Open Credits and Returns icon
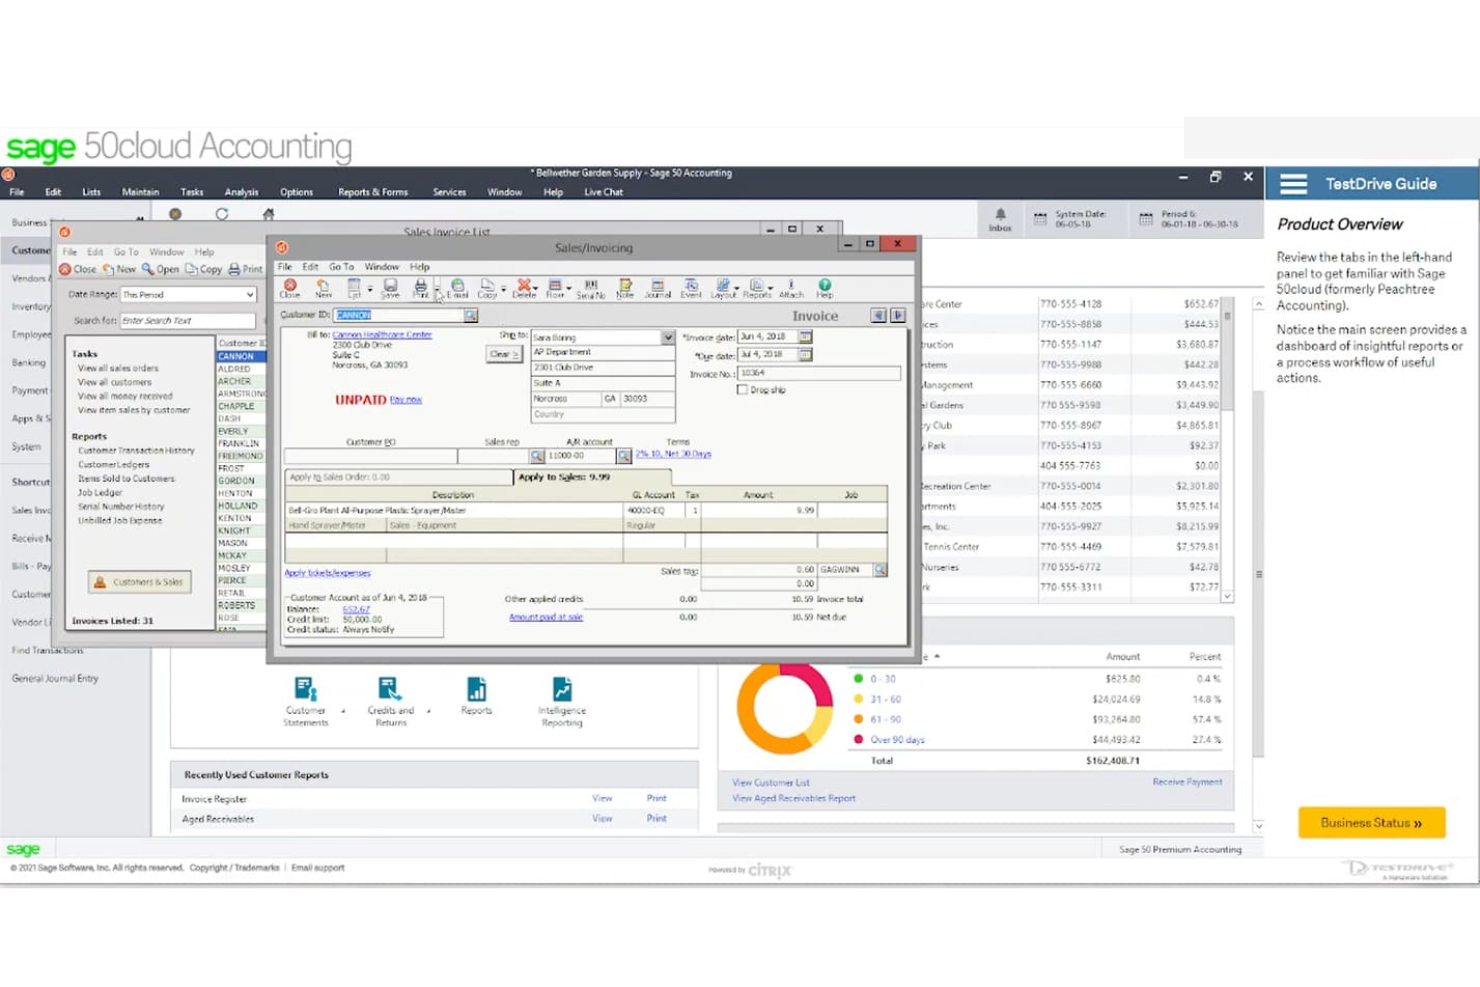 pos(389,689)
